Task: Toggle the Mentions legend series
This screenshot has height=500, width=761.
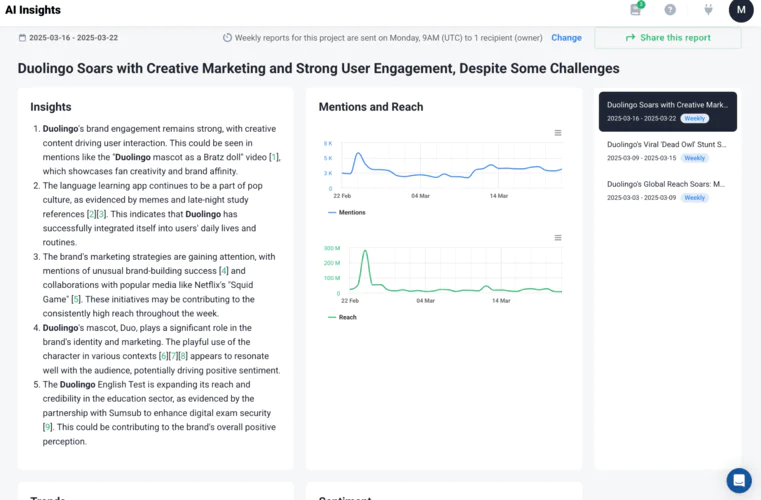Action: [x=347, y=213]
